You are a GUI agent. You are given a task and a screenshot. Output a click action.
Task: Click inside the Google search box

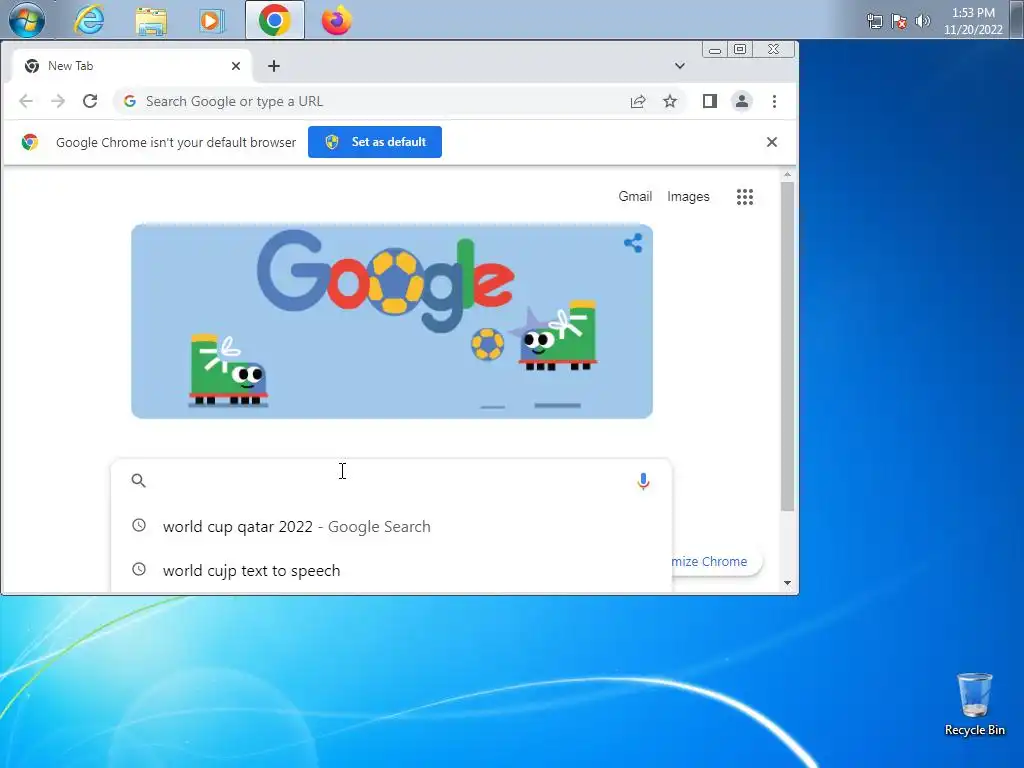[391, 481]
